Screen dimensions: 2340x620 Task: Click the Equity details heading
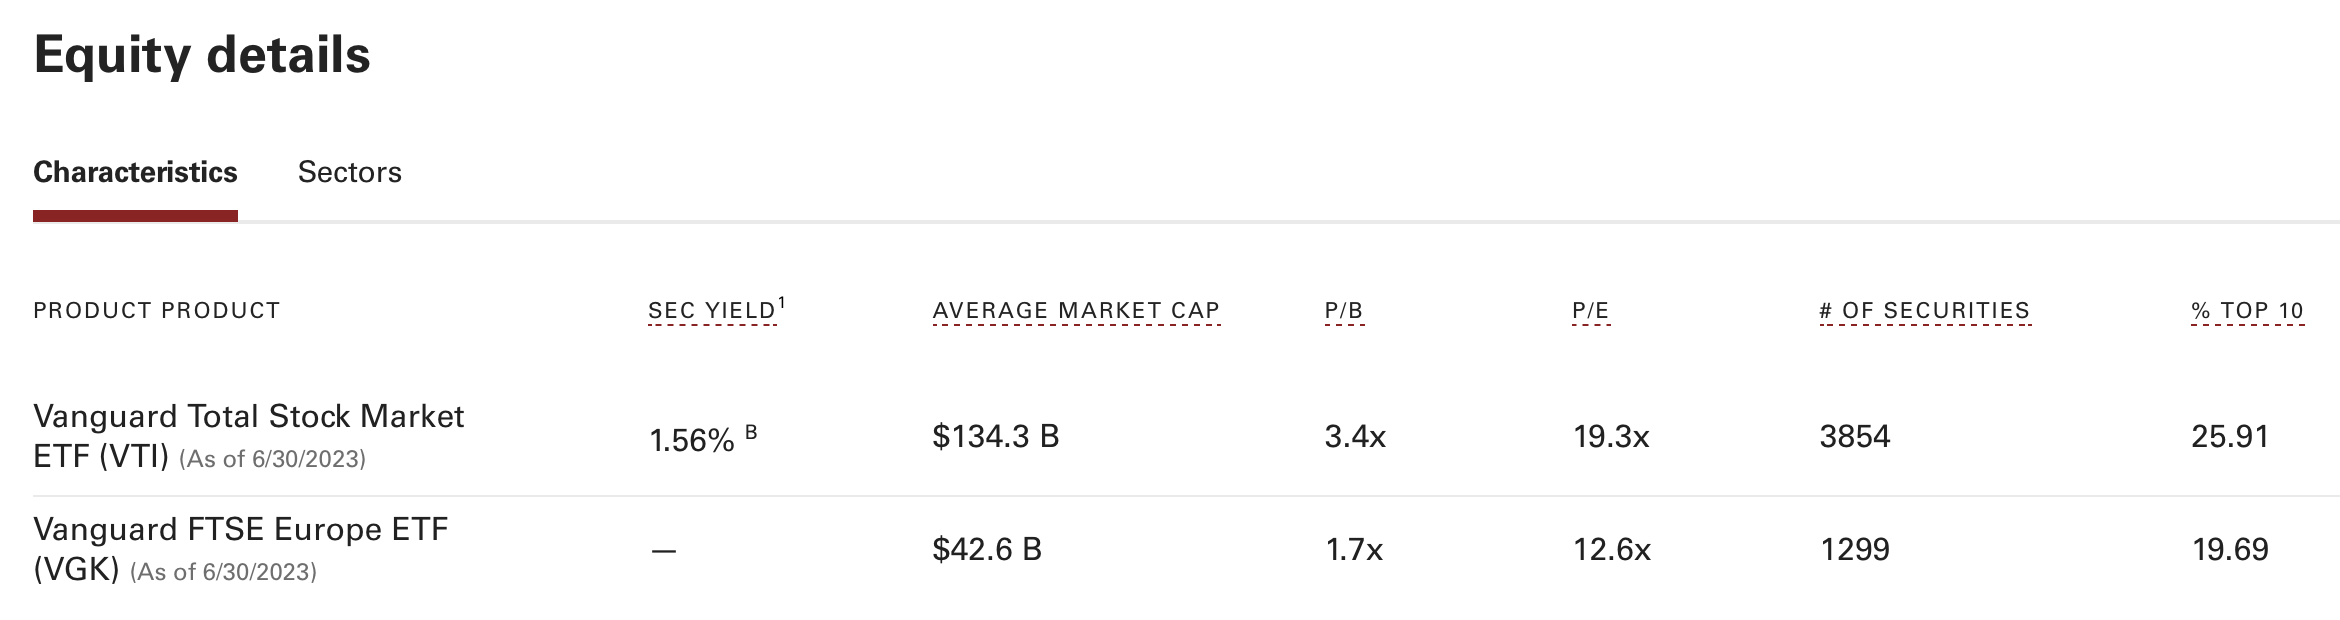click(202, 55)
